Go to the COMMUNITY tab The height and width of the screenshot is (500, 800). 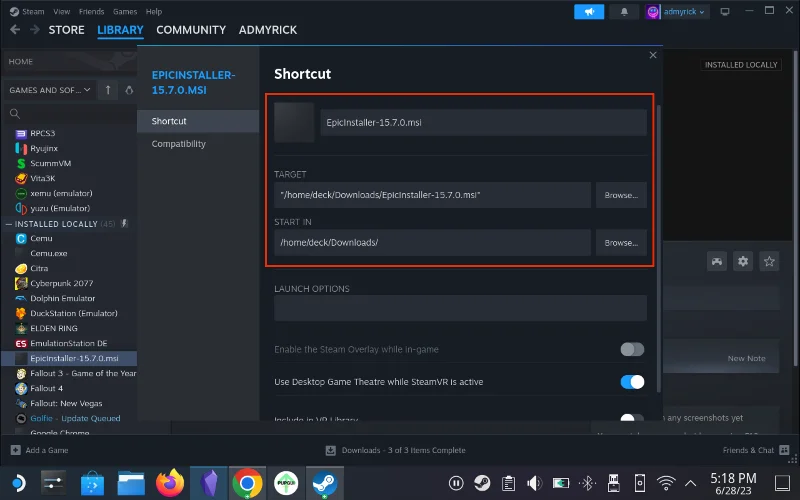(x=191, y=30)
